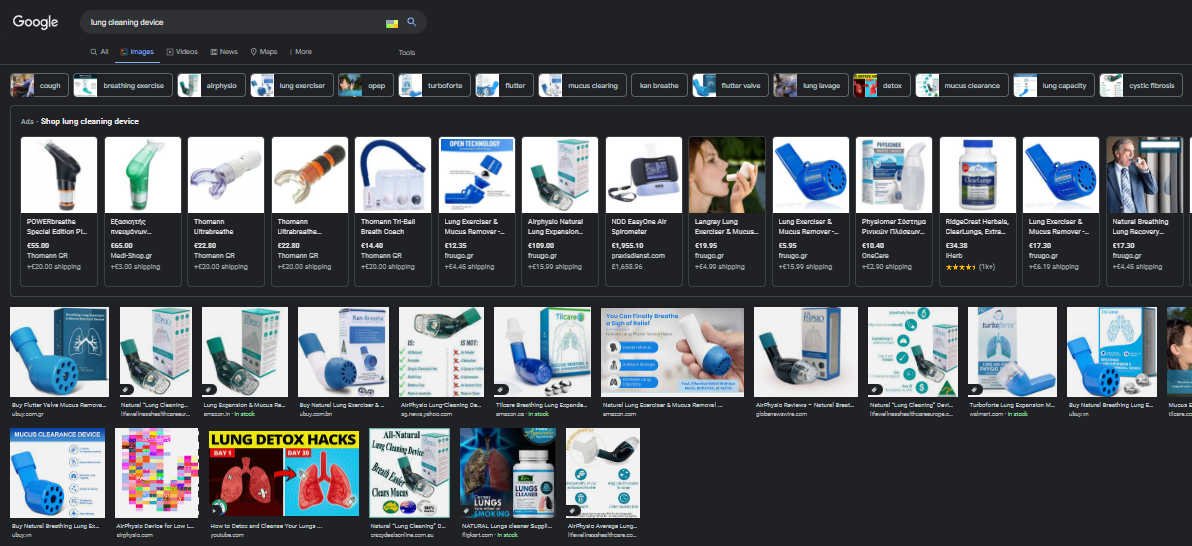Screen dimensions: 1192x546
Task: Switch to the Videos tab
Action: 182,52
